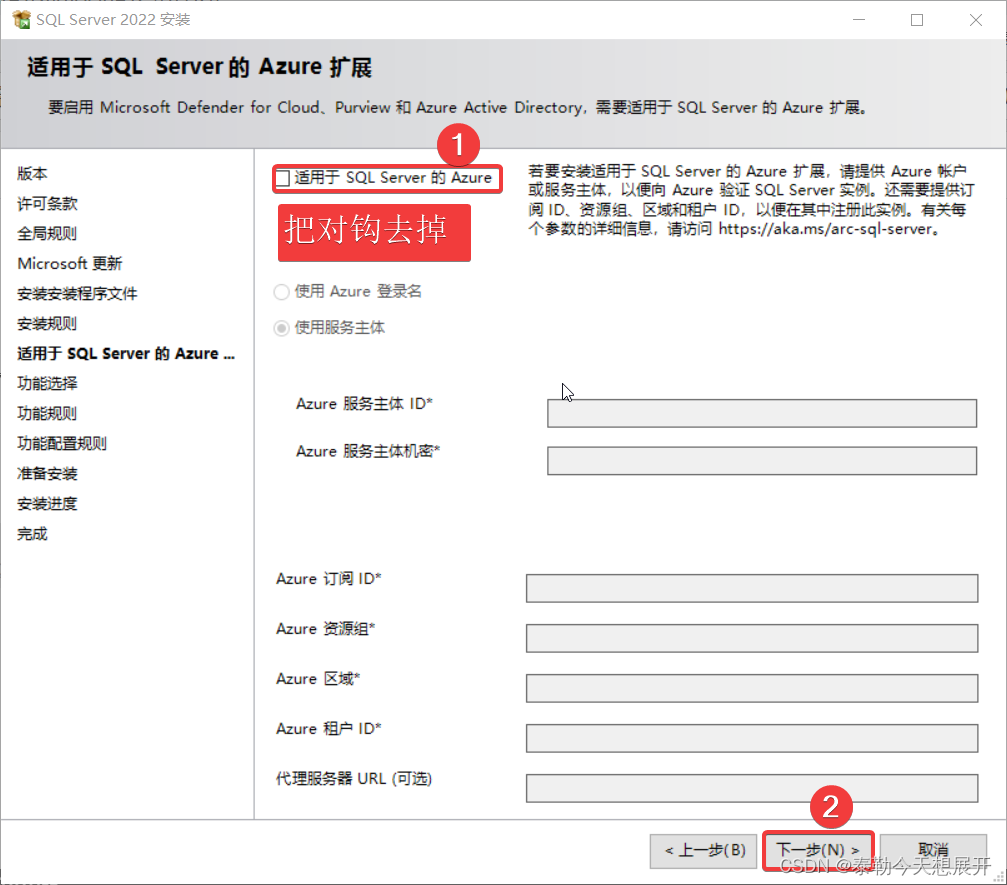Click the Azure 服务主体 ID input field
The image size is (1007, 885).
coord(762,414)
